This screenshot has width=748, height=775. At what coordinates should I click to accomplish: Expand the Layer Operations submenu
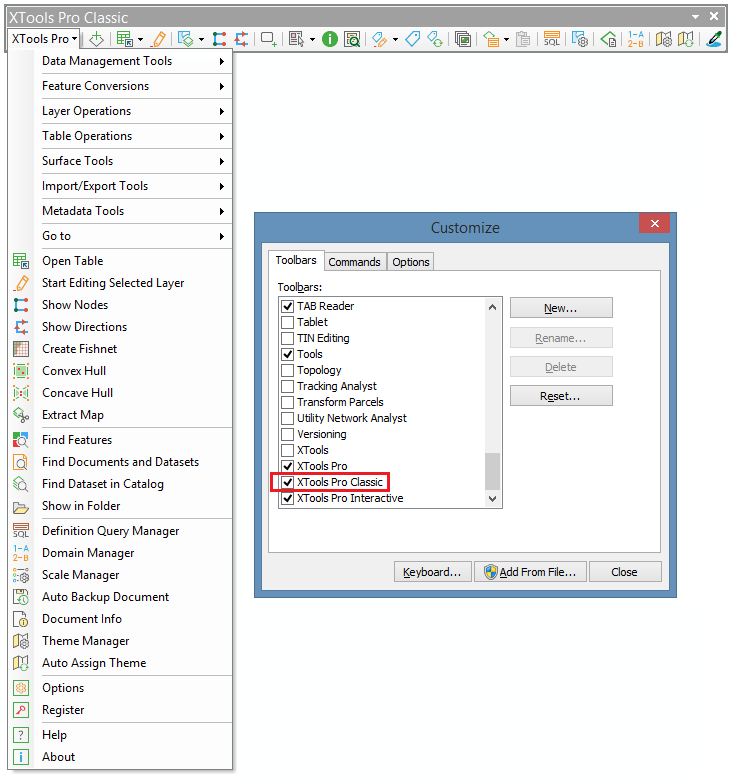[133, 111]
